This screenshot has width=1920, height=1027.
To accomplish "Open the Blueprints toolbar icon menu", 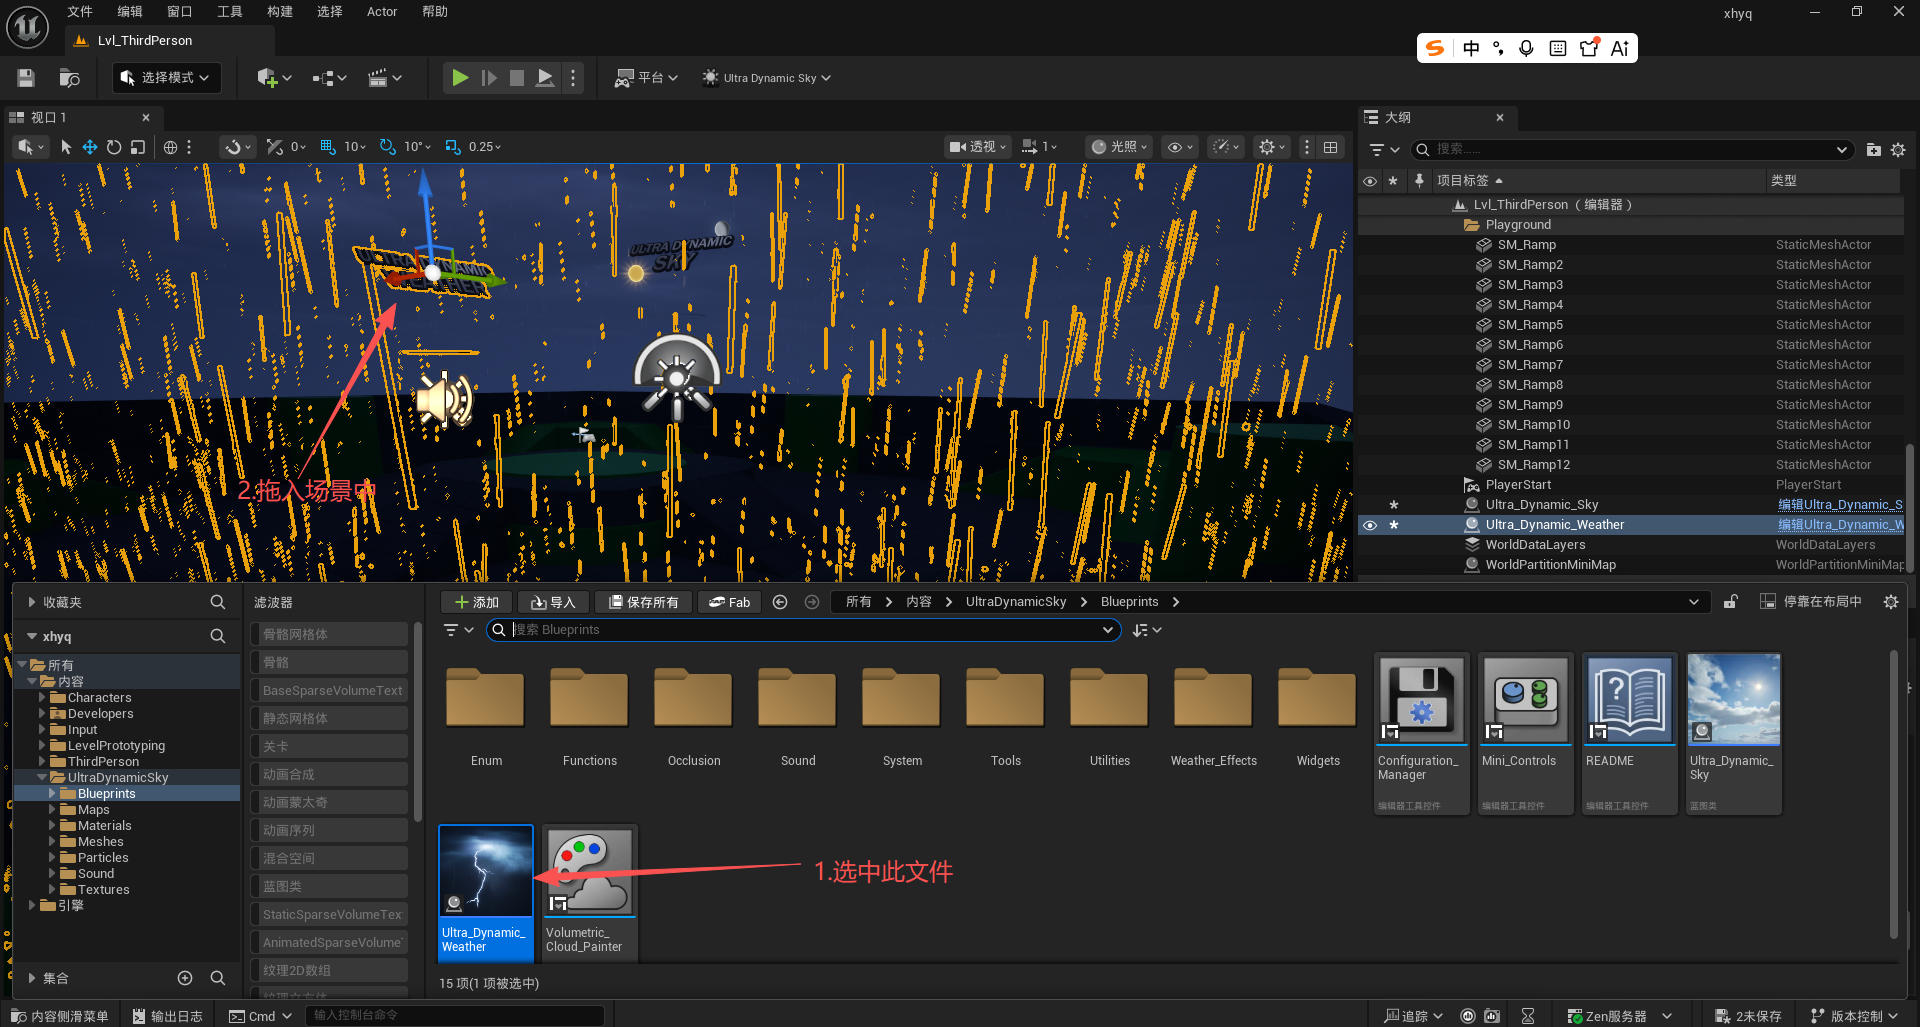I will point(329,78).
